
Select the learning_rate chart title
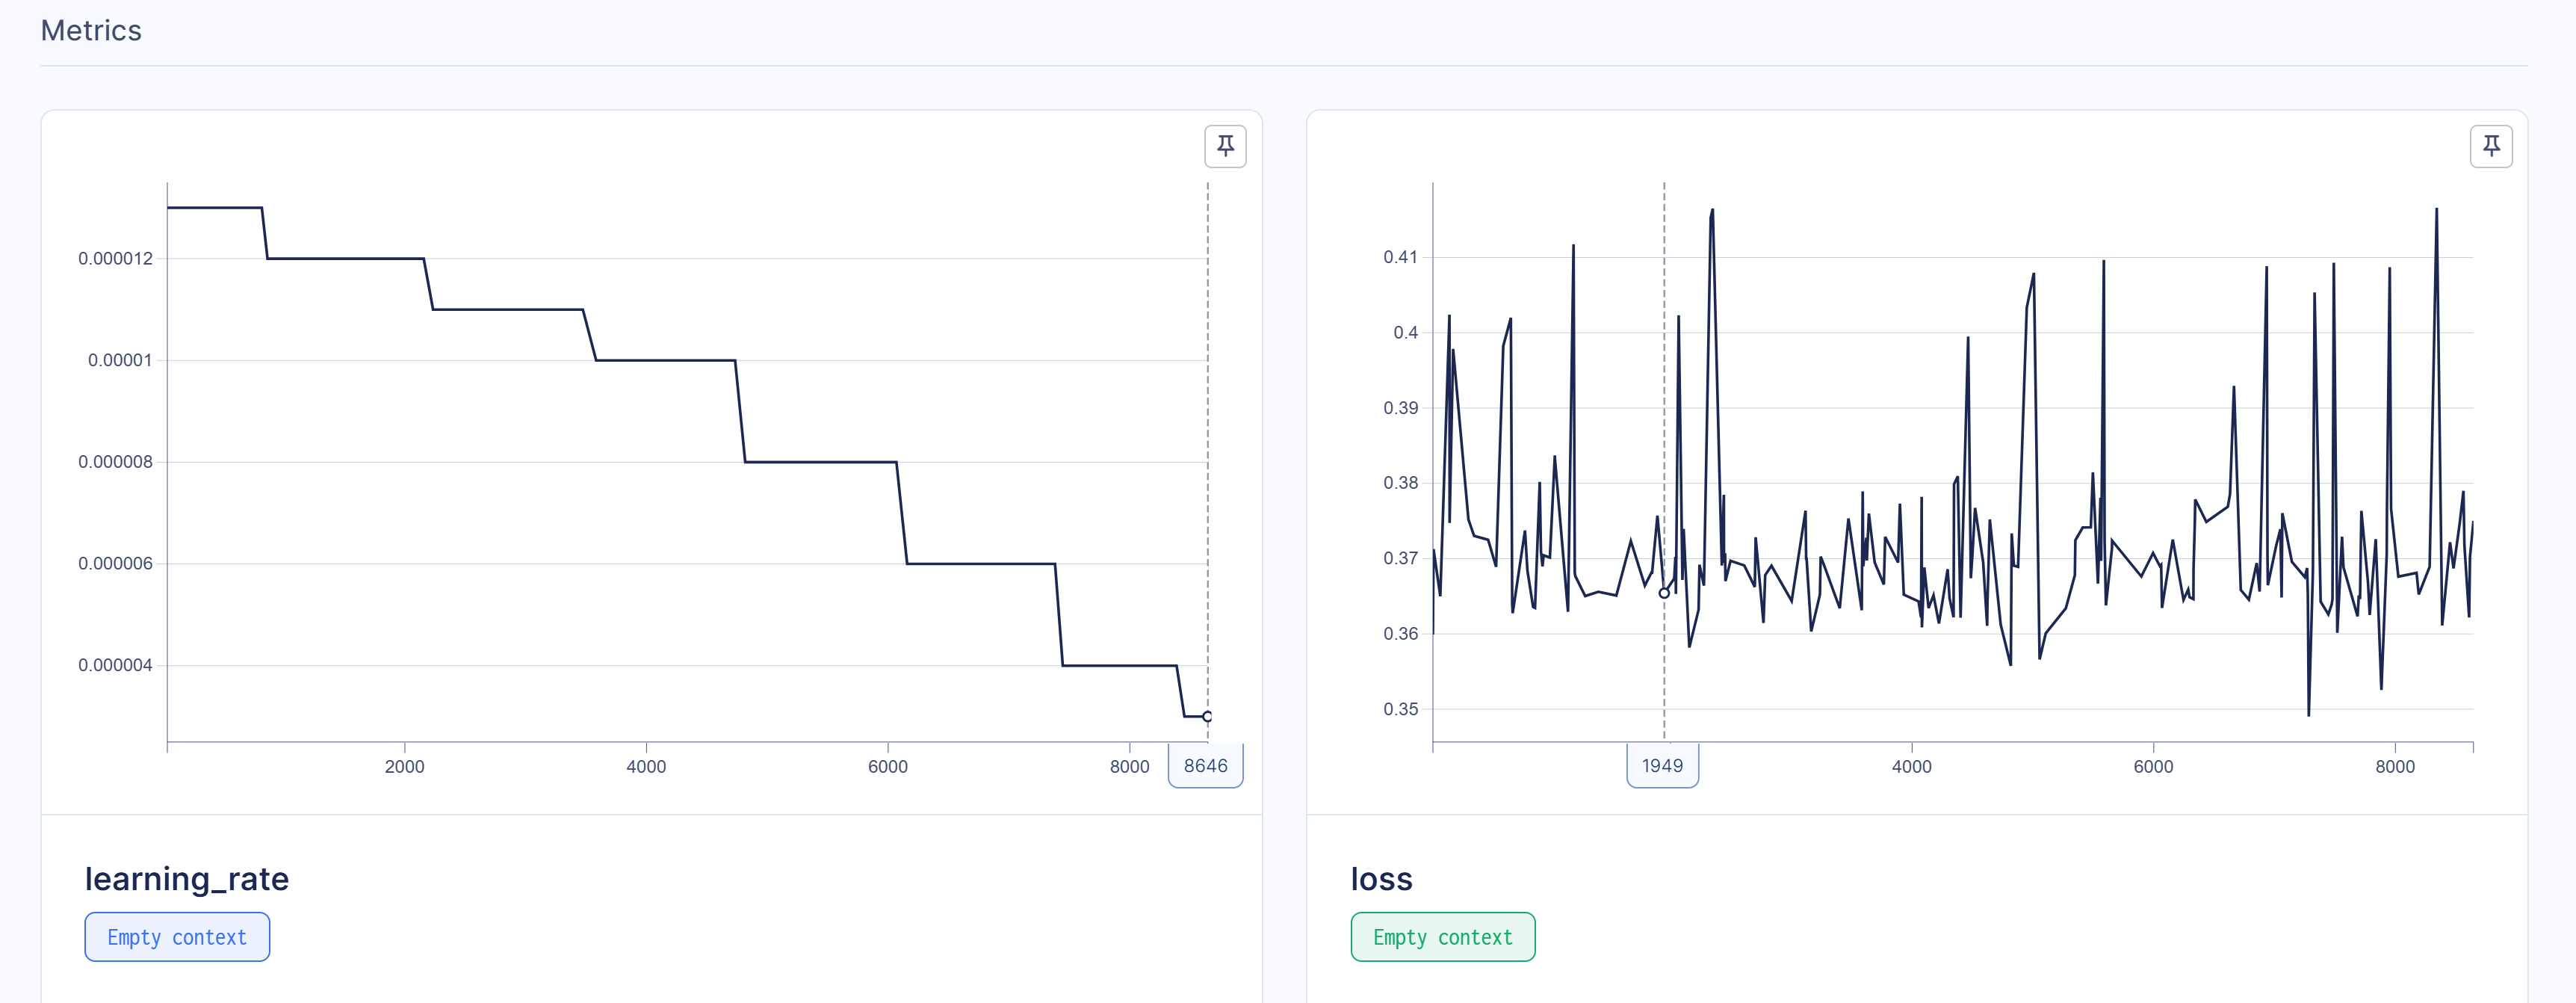pos(187,878)
